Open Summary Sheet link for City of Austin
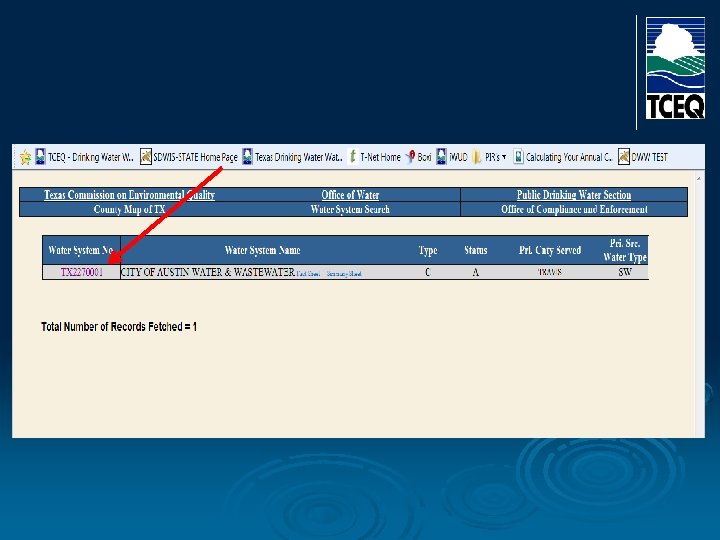 tap(344, 274)
